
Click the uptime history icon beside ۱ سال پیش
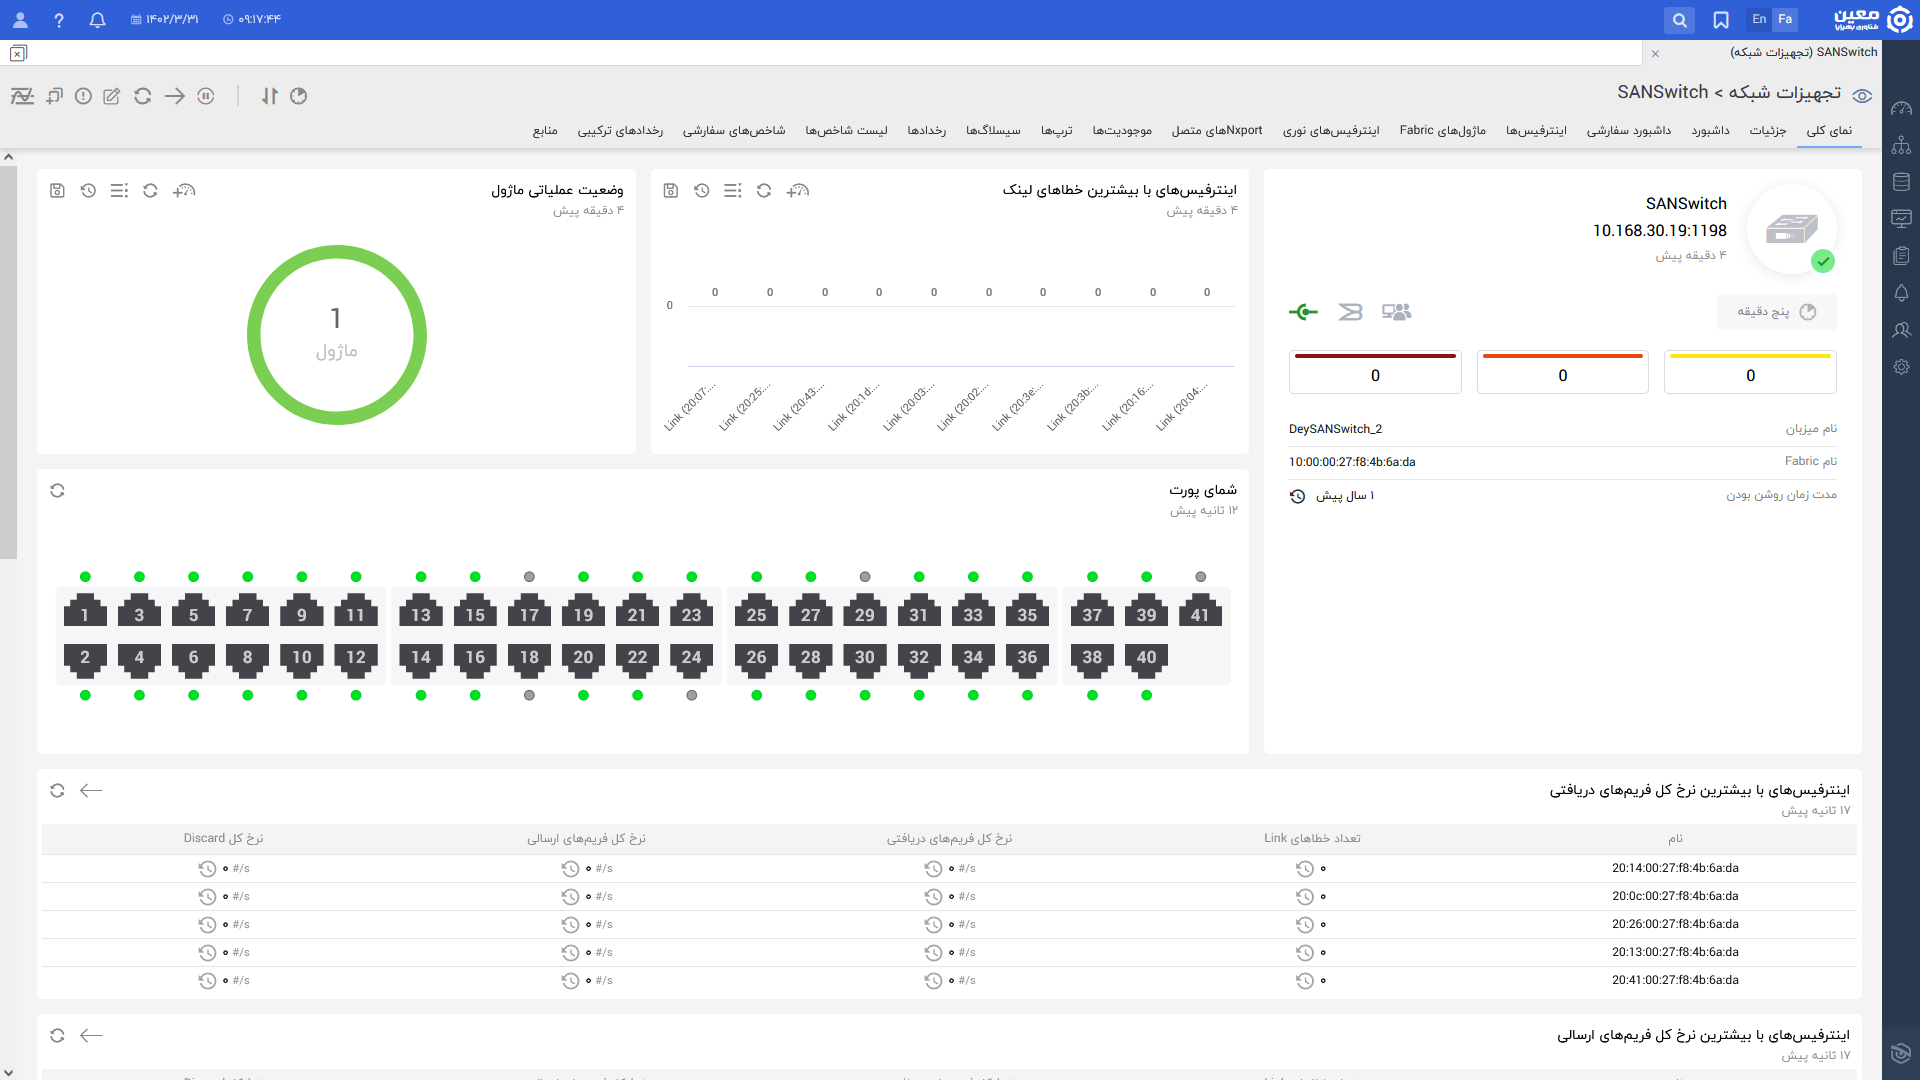(1297, 496)
